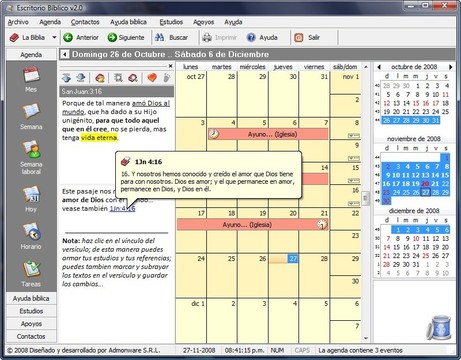This screenshot has width=461, height=360.
Task: Go to previous month in mini calendar
Action: pyautogui.click(x=379, y=67)
